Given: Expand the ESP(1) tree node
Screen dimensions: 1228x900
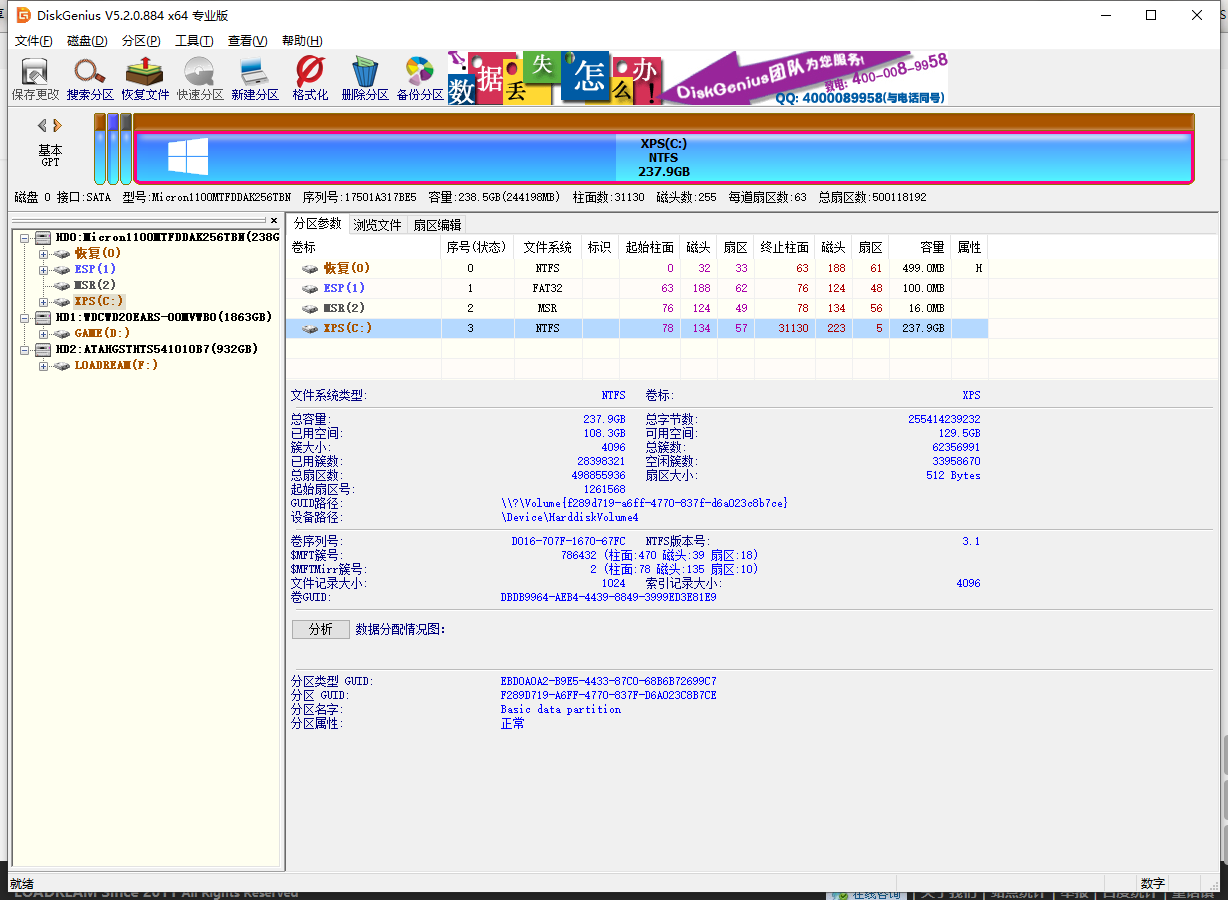Looking at the screenshot, I should (44, 270).
